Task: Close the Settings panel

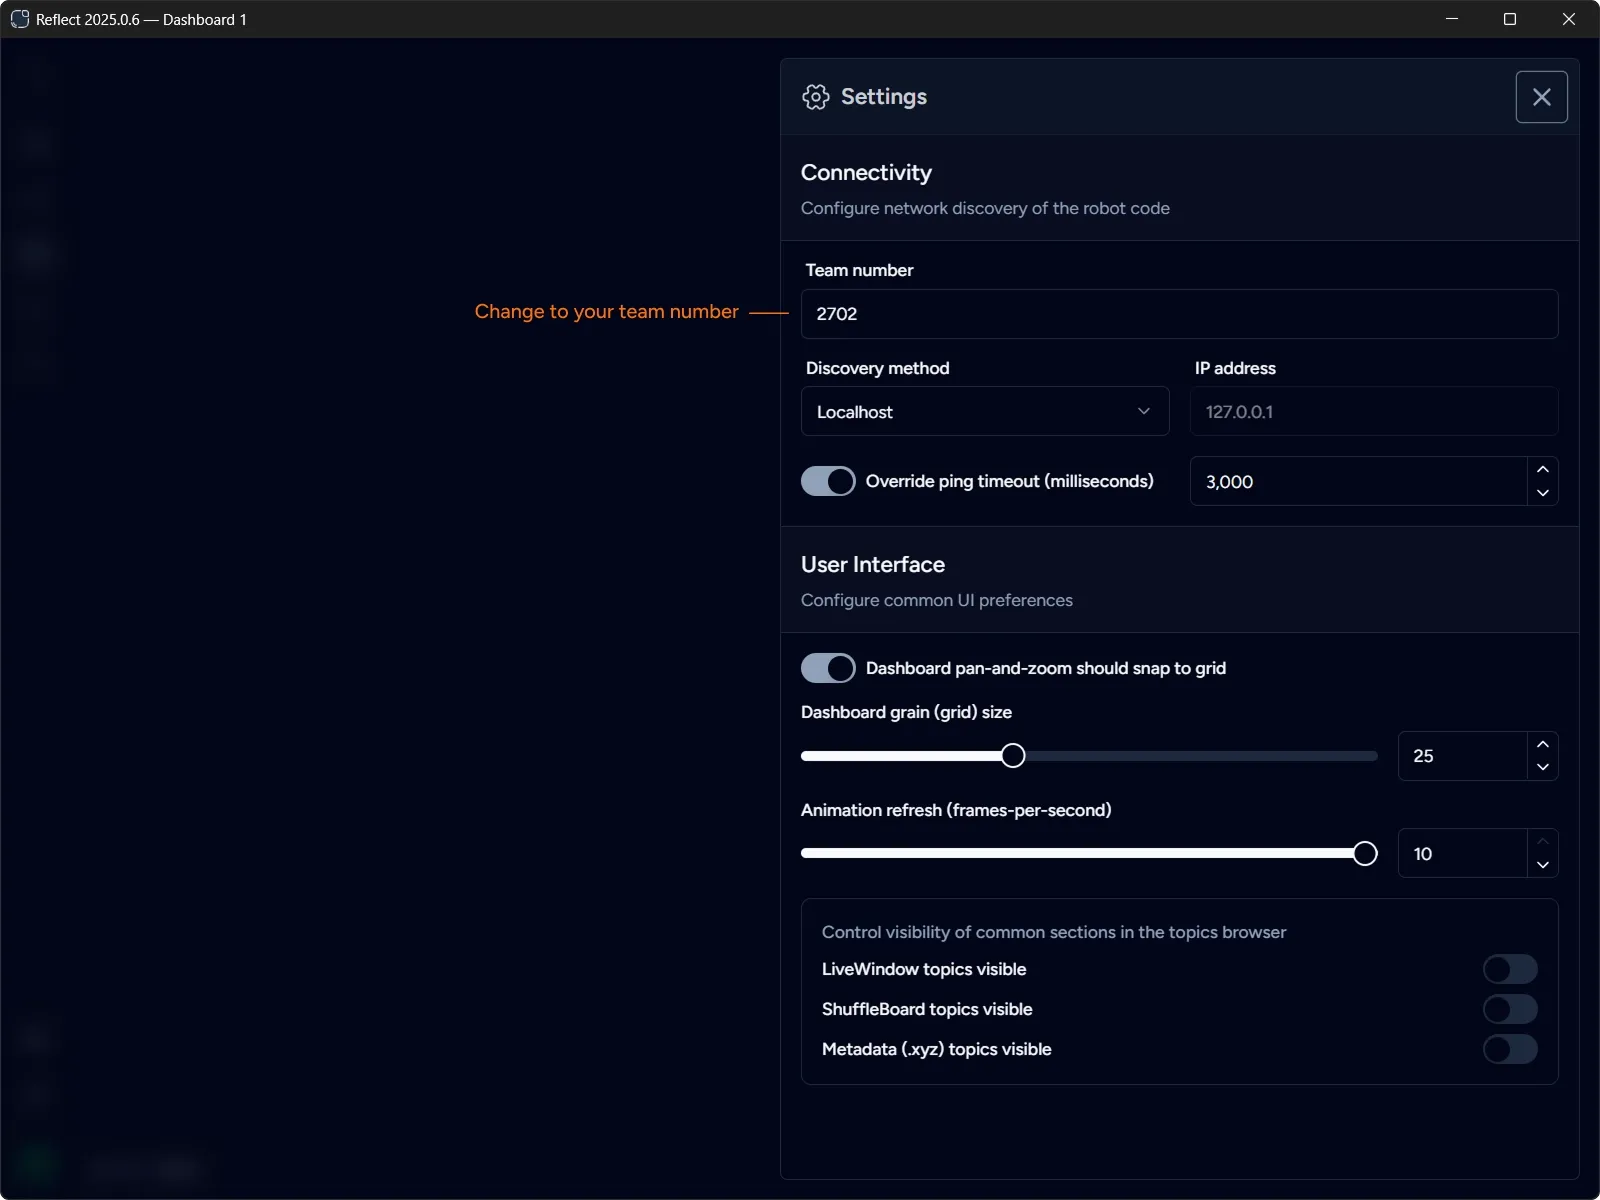Action: point(1541,97)
